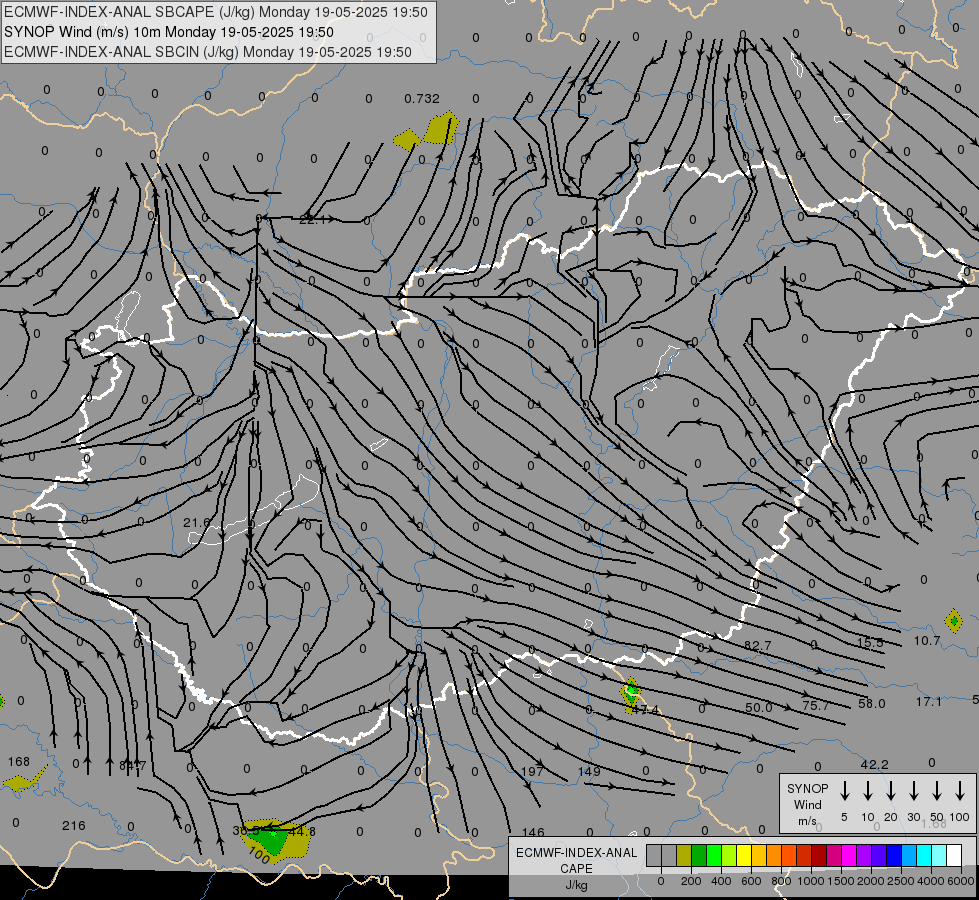Click the SYNOP Wind 10m title line
979x900 pixels.
coord(169,32)
